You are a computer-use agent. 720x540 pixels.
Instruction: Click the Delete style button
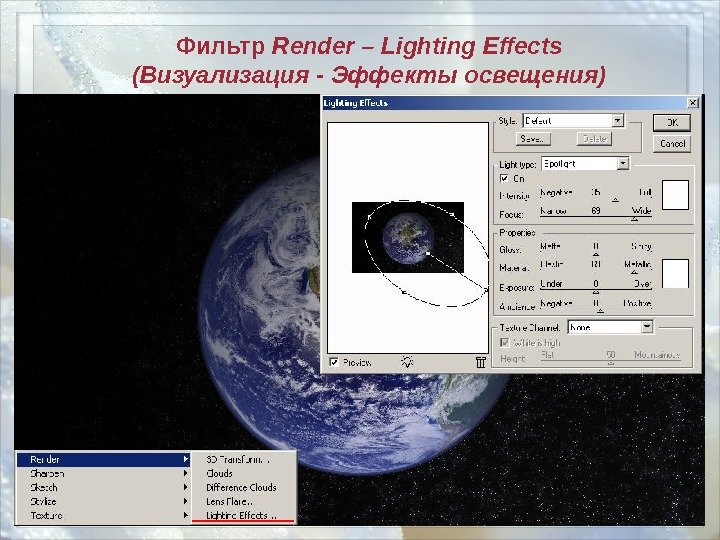(x=594, y=138)
